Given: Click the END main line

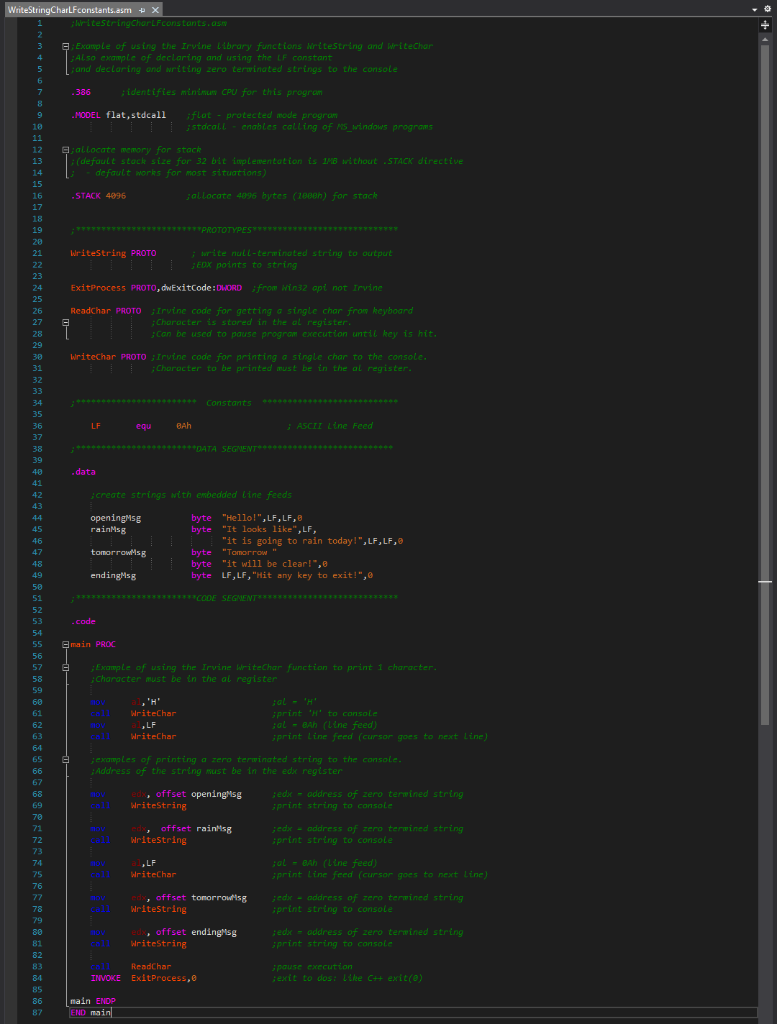Looking at the screenshot, I should (91, 1013).
